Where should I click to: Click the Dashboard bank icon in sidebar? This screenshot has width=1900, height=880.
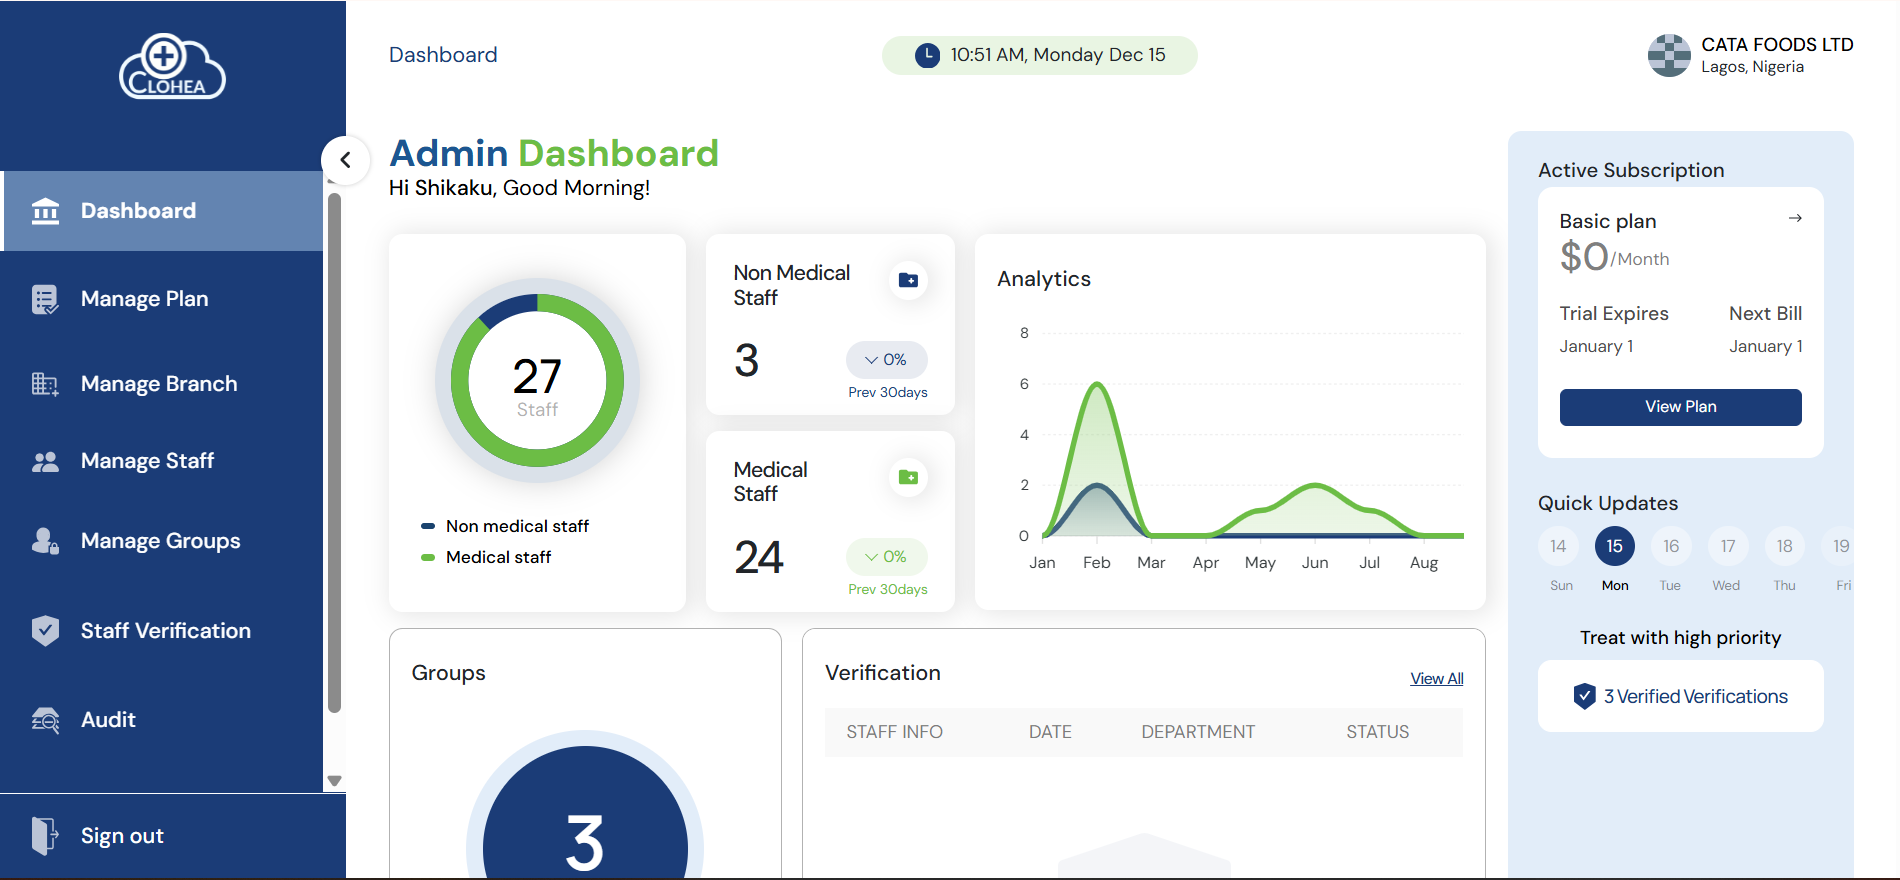pos(45,211)
